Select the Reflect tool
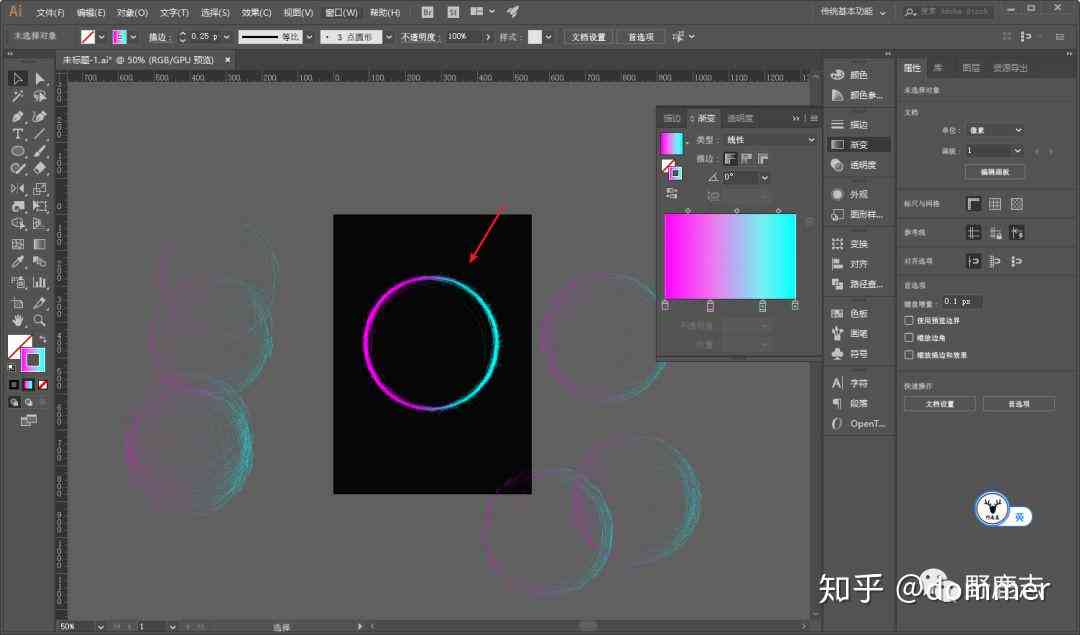Screen dimensions: 1080x635 pyautogui.click(x=18, y=188)
